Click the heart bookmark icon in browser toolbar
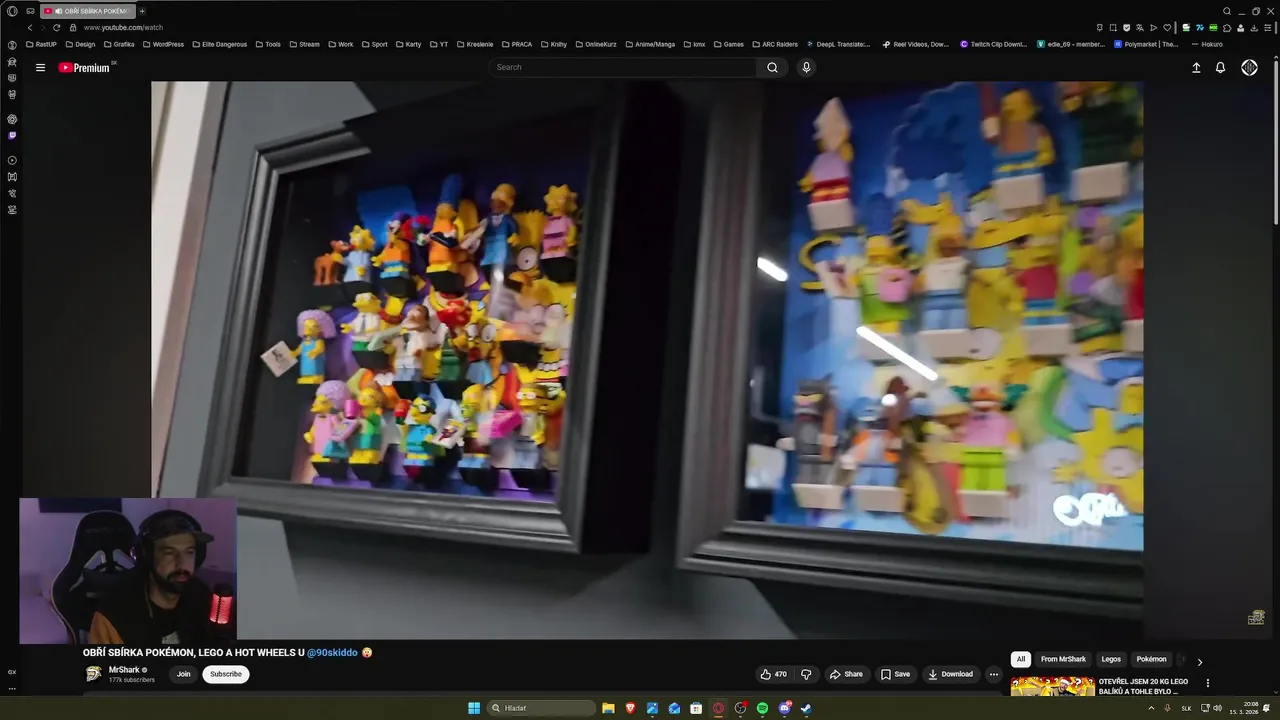 (1166, 28)
